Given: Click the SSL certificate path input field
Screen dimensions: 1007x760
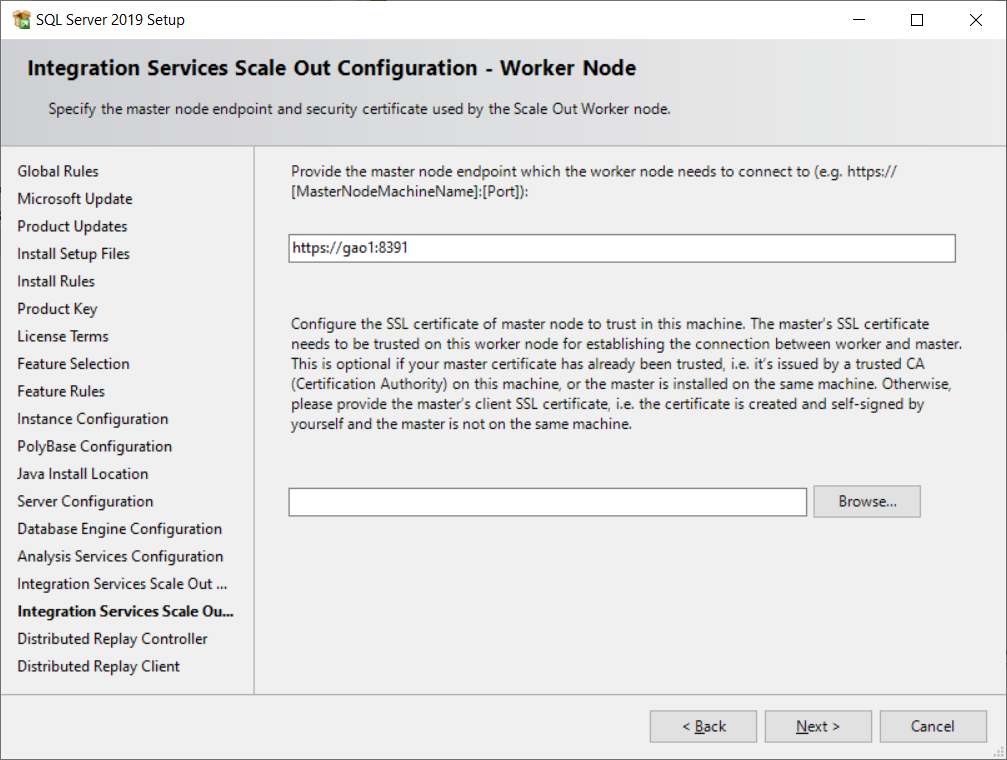Looking at the screenshot, I should point(547,501).
